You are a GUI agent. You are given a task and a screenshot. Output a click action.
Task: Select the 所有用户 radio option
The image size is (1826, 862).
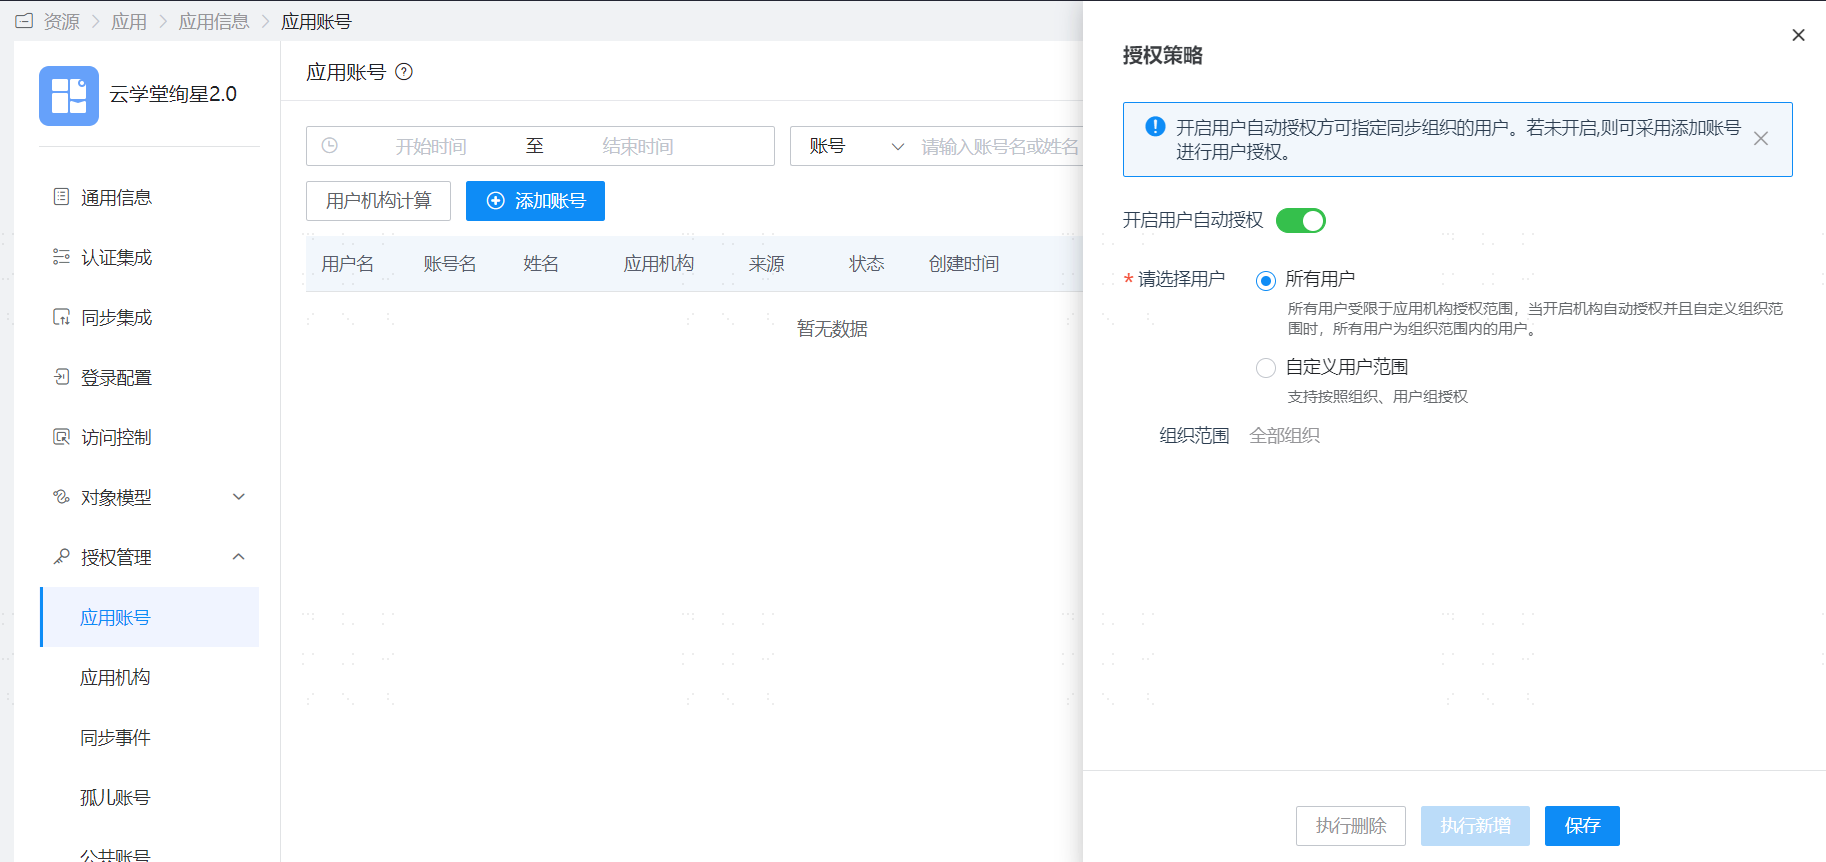(x=1266, y=280)
